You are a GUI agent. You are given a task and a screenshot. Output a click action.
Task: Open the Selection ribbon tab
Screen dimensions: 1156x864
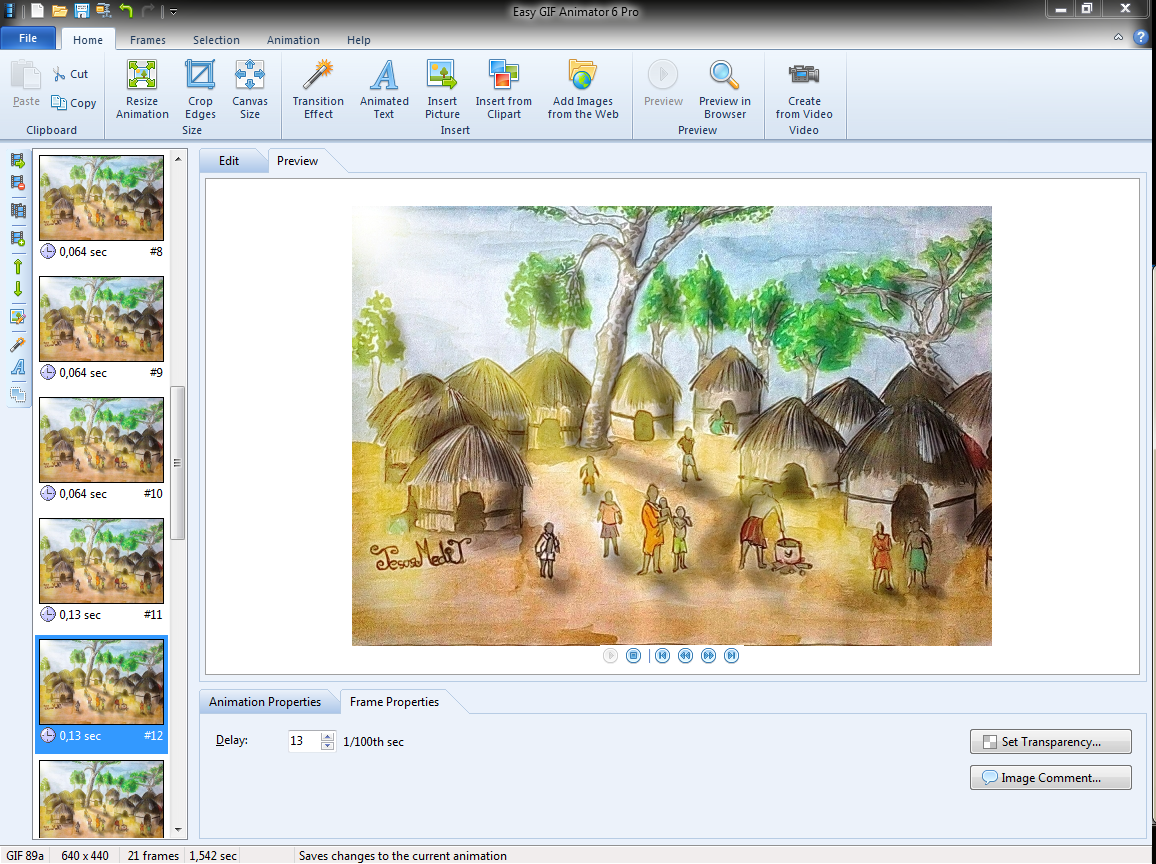tap(216, 40)
